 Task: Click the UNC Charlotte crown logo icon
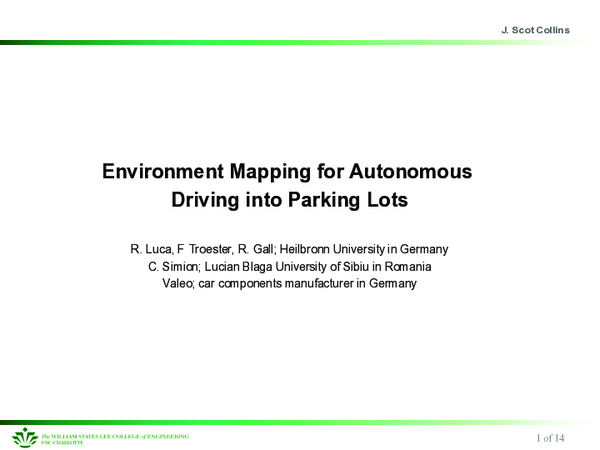pyautogui.click(x=25, y=438)
